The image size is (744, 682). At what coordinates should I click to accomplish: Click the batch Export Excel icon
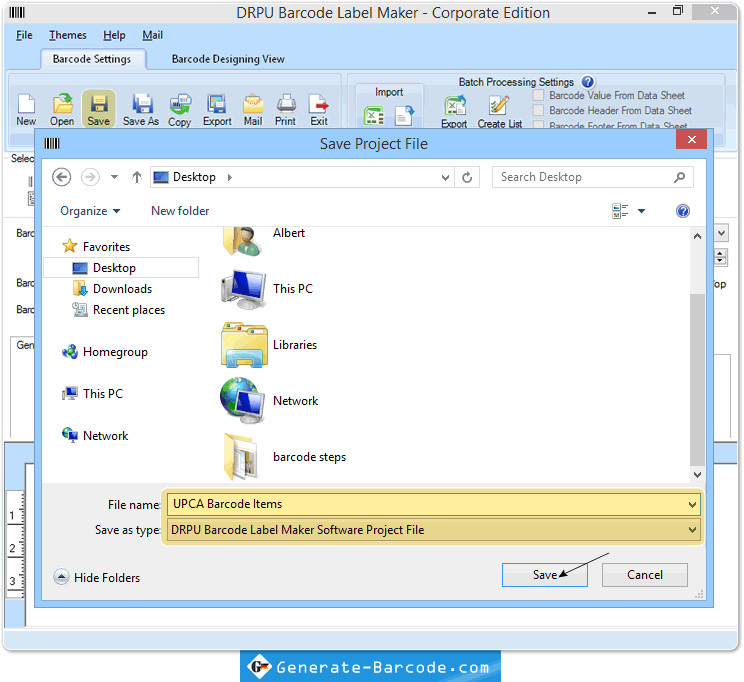tap(454, 112)
